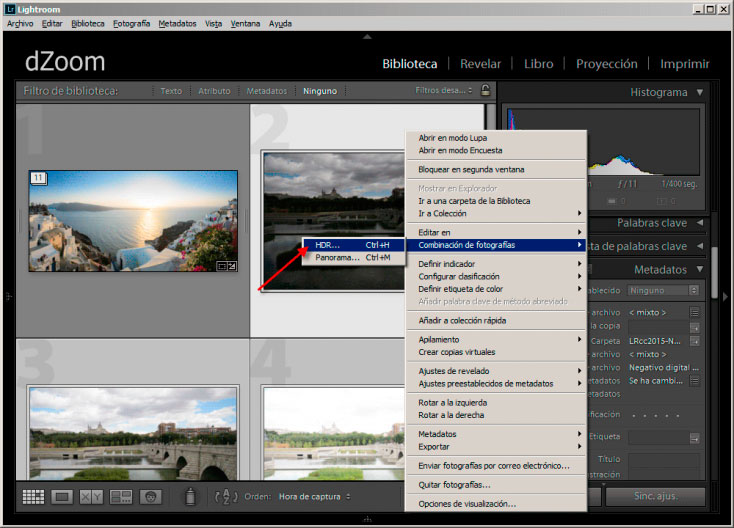Click Lightroom Lr title bar icon
734x528 pixels.
pos(10,9)
